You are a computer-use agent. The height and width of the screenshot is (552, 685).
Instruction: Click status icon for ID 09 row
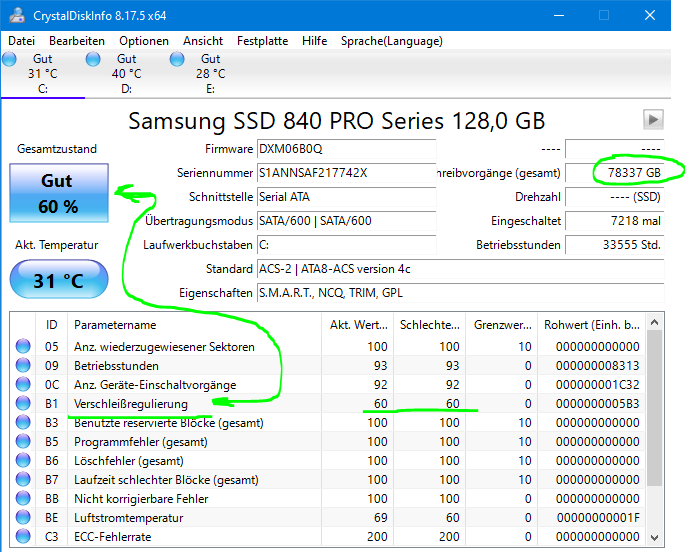23,365
